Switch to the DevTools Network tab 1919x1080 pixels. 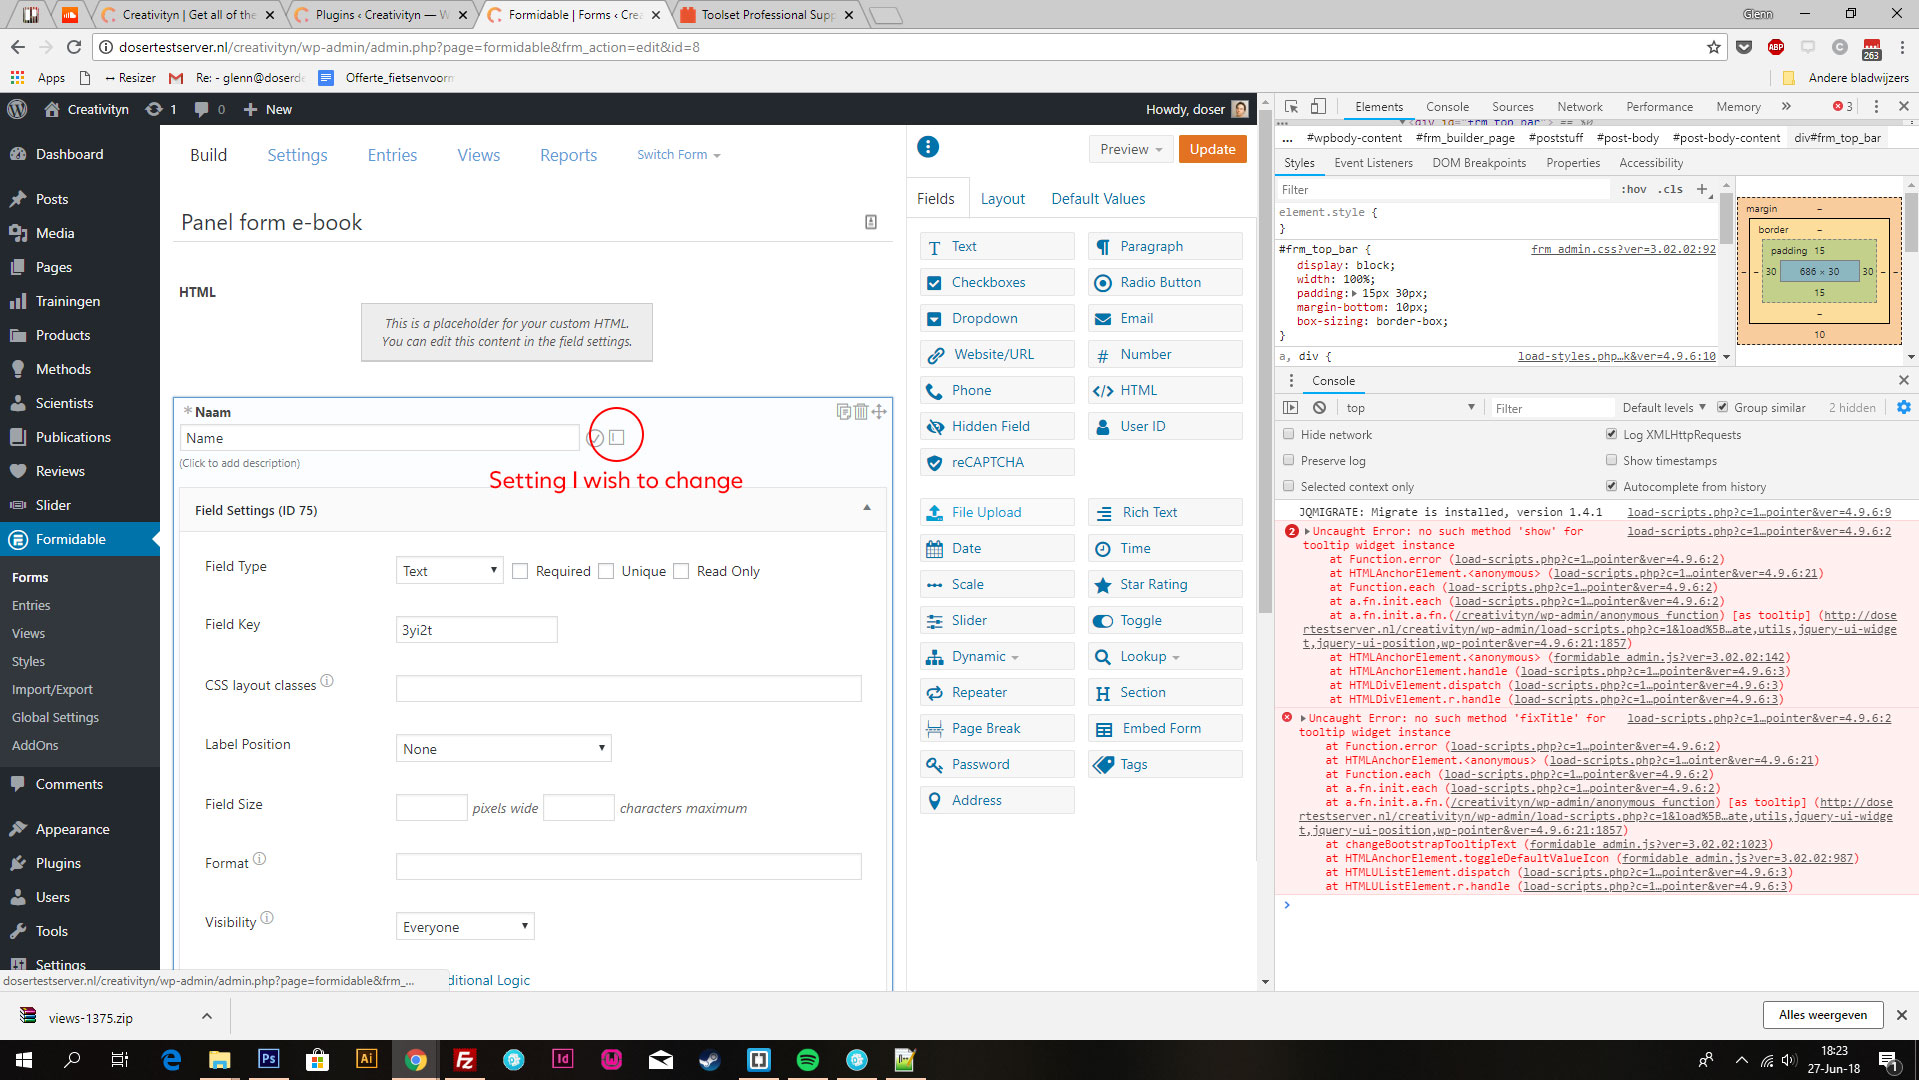click(1579, 107)
